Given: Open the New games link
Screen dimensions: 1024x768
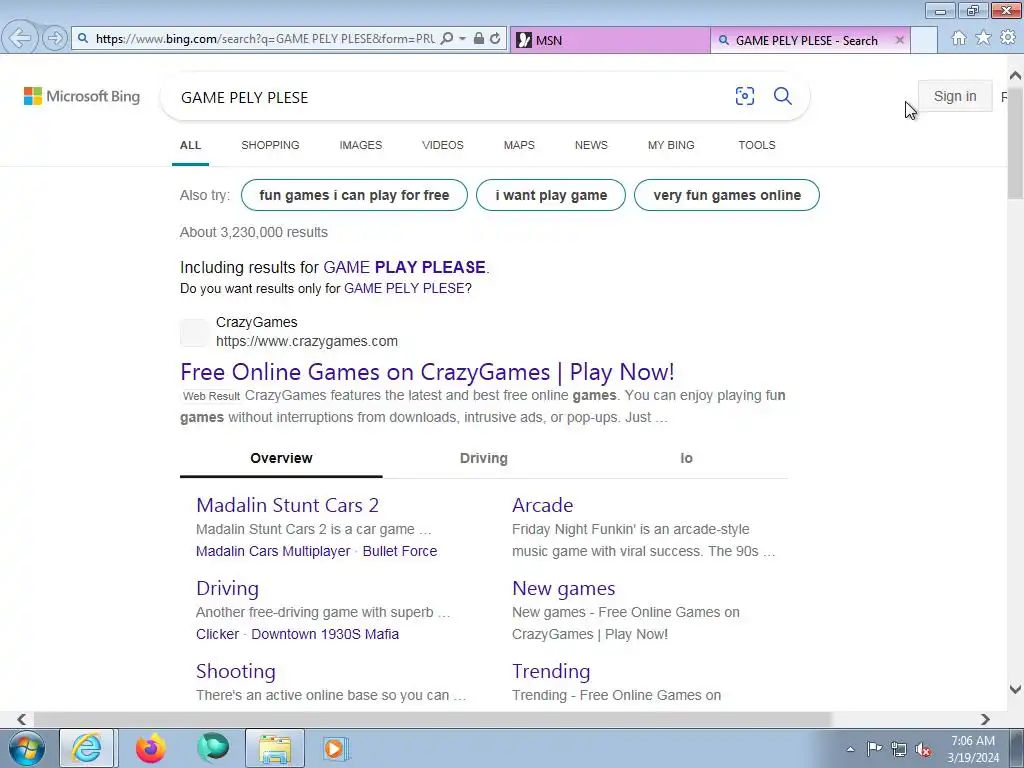Looking at the screenshot, I should (x=564, y=588).
